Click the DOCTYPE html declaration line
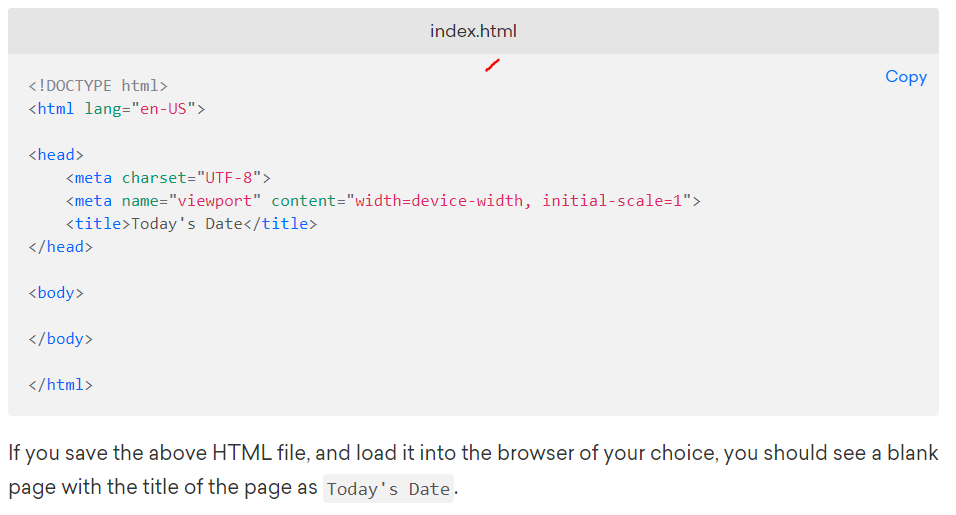 (98, 86)
